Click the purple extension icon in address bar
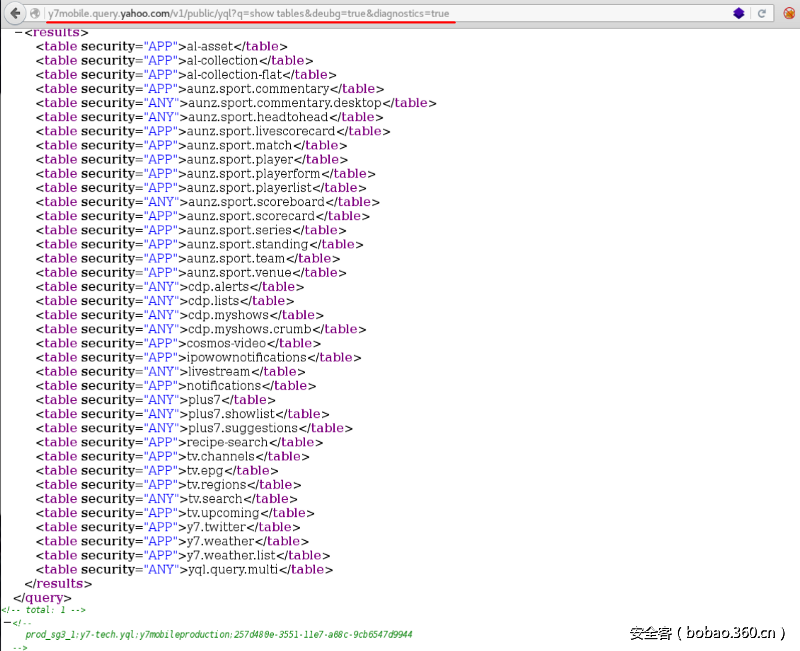The height and width of the screenshot is (651, 800). 738,13
